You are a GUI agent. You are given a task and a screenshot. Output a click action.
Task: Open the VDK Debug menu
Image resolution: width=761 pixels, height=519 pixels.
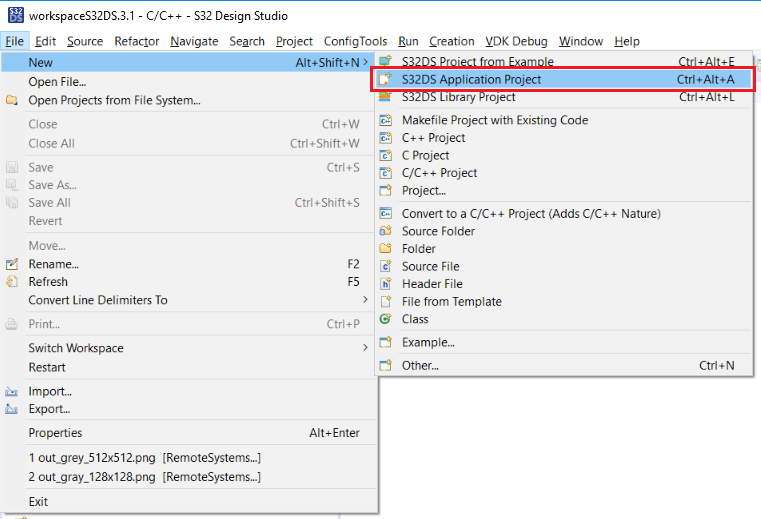[516, 41]
